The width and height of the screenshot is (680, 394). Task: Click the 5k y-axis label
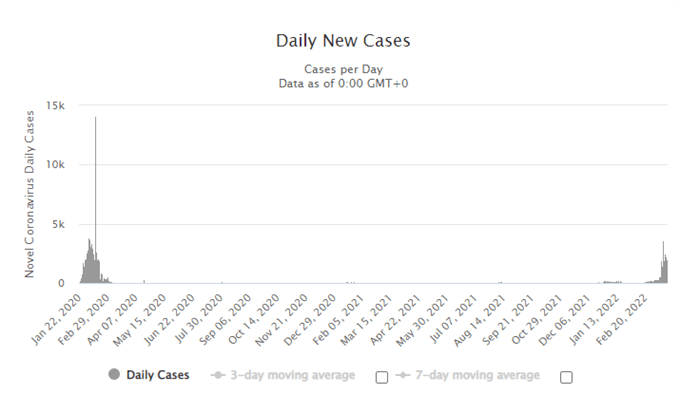(59, 224)
